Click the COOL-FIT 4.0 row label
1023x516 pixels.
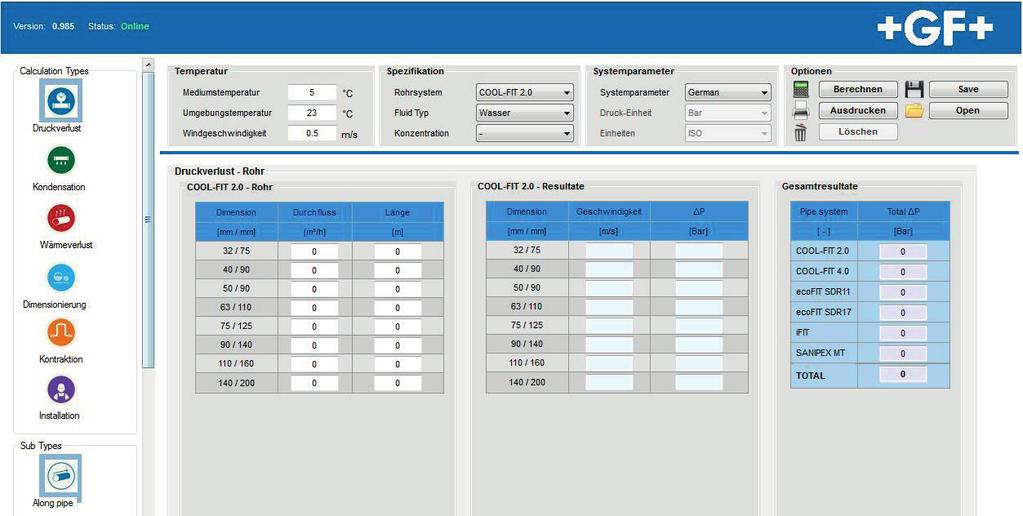[821, 271]
